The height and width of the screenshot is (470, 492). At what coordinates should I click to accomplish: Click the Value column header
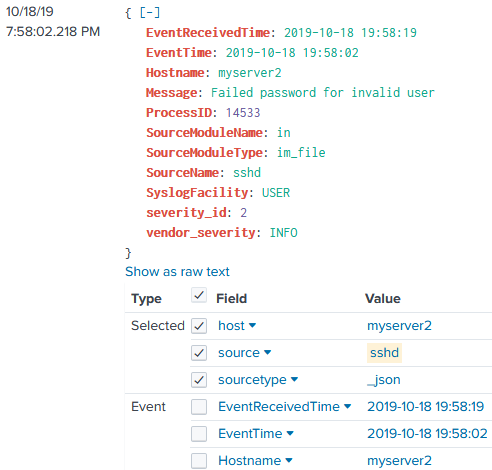point(383,298)
